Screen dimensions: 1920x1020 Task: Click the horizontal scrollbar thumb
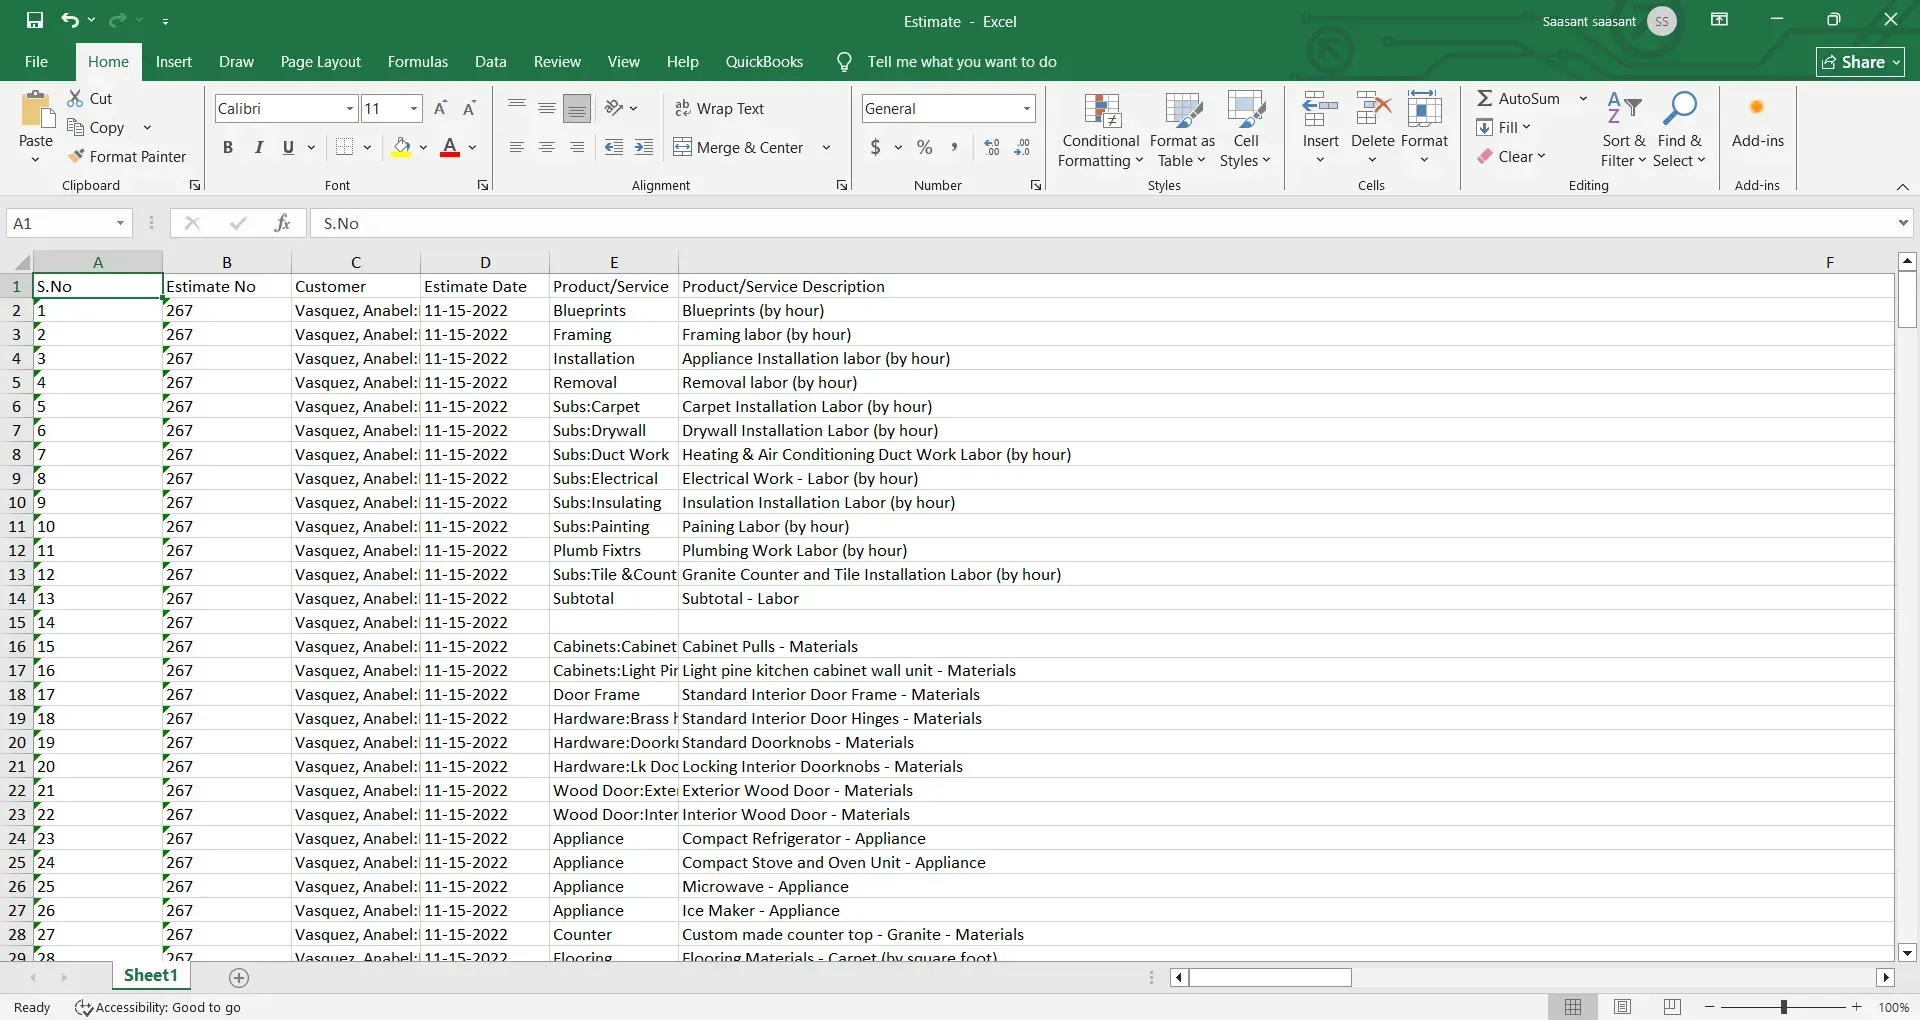1270,977
